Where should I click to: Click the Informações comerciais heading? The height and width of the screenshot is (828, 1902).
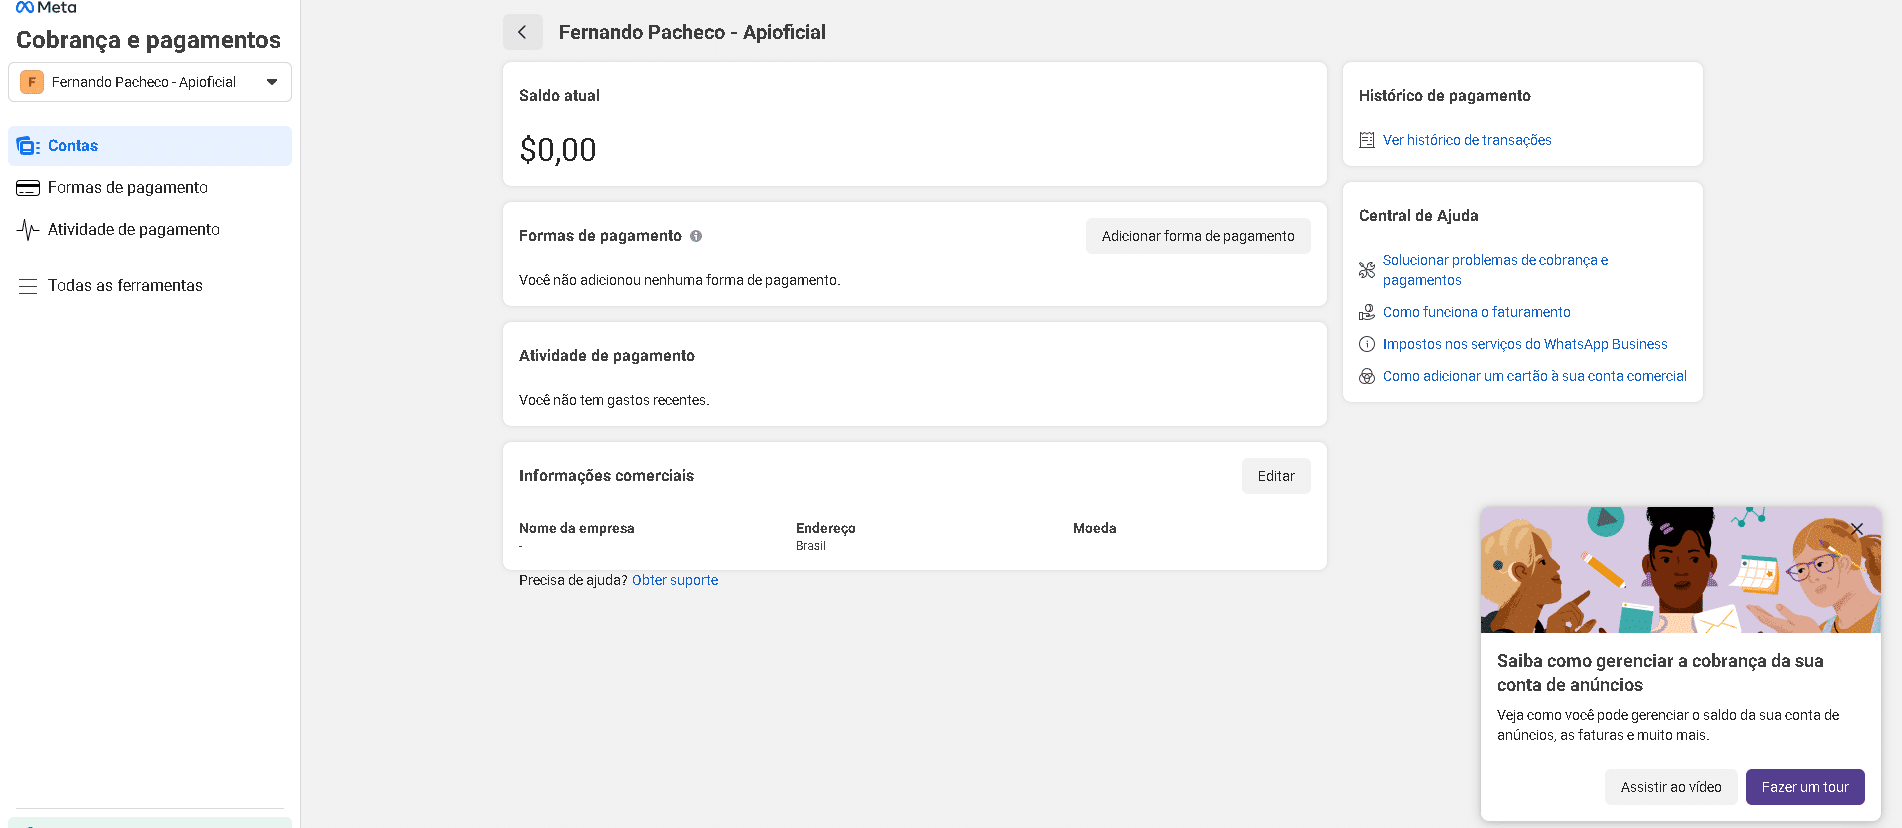tap(606, 476)
